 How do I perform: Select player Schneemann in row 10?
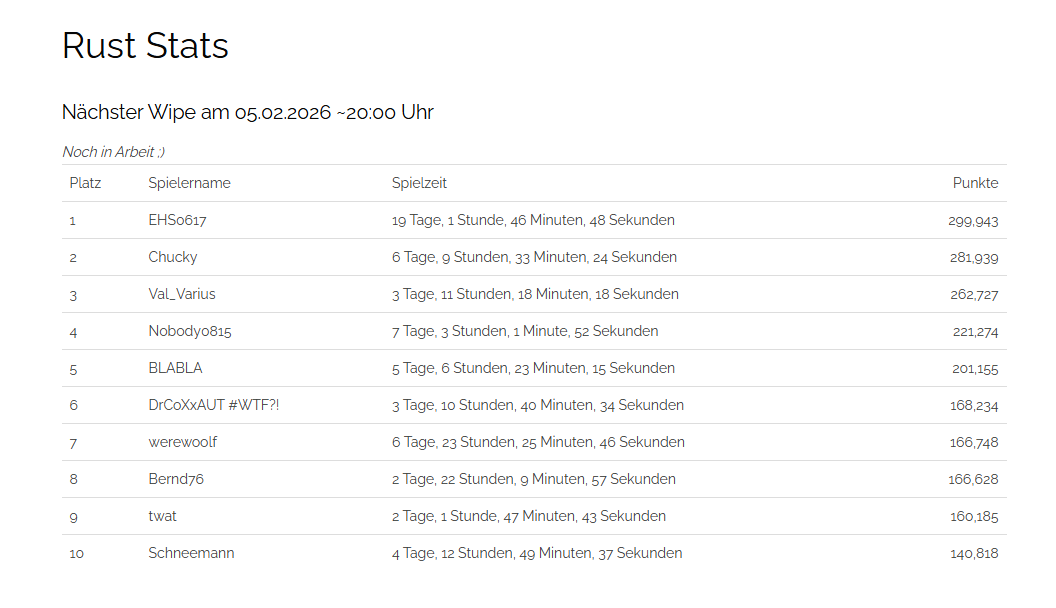[191, 553]
